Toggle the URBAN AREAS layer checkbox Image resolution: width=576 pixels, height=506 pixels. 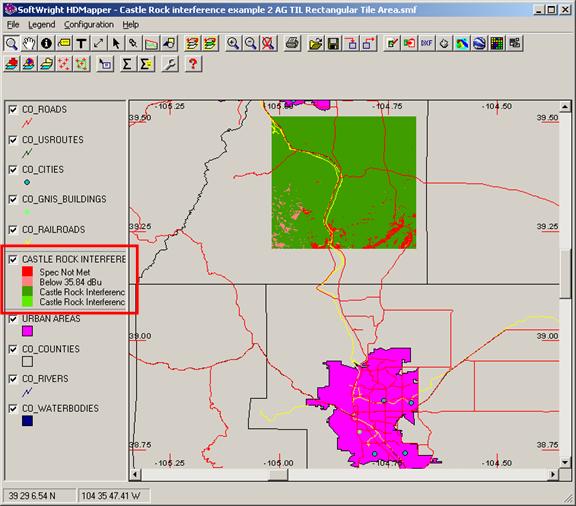(13, 319)
